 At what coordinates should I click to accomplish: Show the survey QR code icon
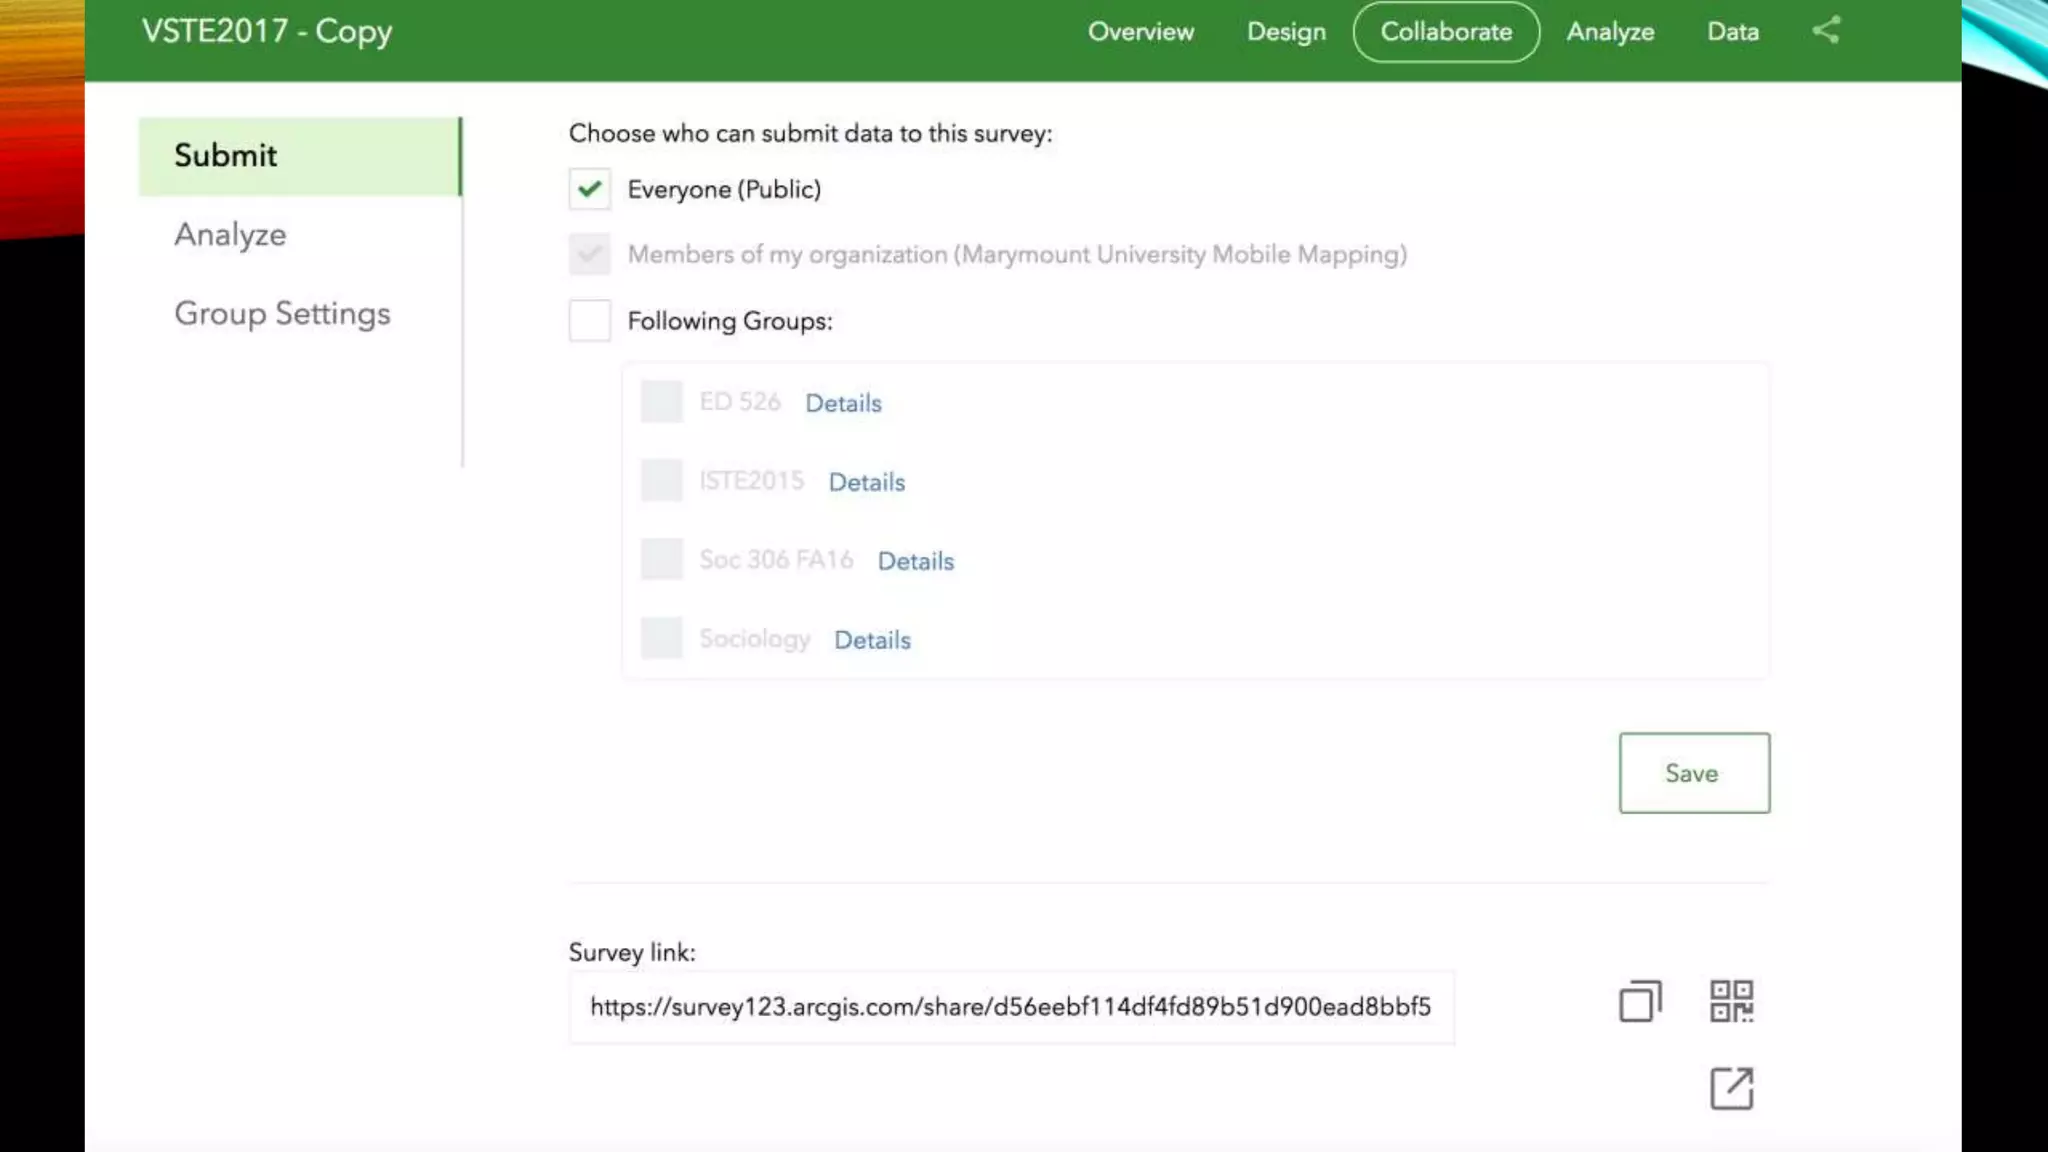point(1731,1001)
